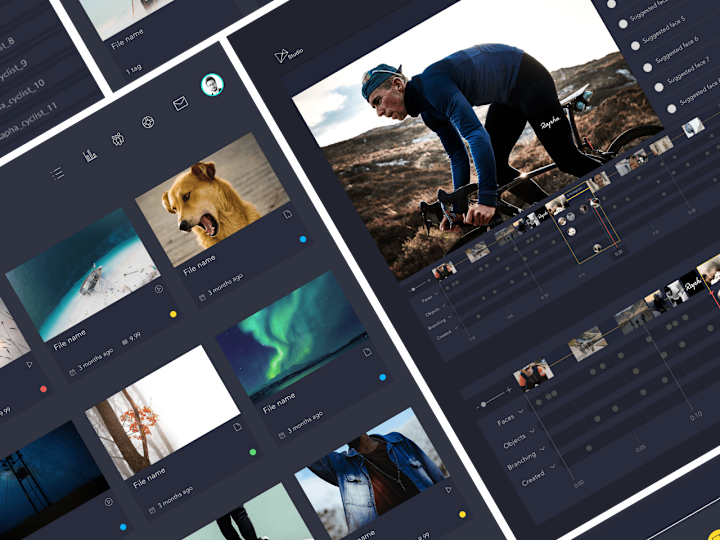Click green status dot on autumn tree card

252,452
